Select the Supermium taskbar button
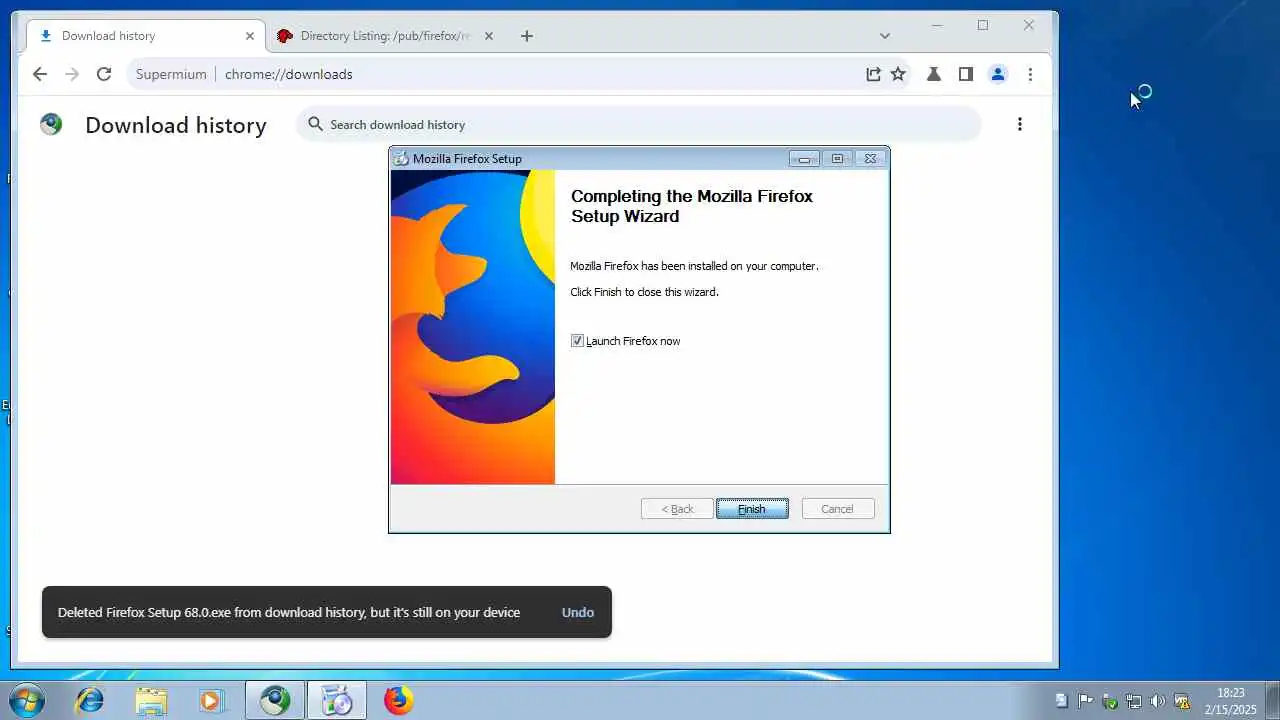The image size is (1280, 720). [275, 700]
